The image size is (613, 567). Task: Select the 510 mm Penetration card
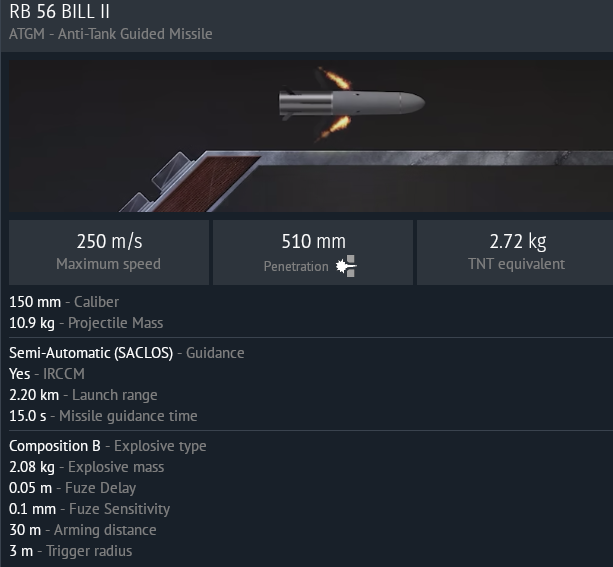click(x=313, y=252)
